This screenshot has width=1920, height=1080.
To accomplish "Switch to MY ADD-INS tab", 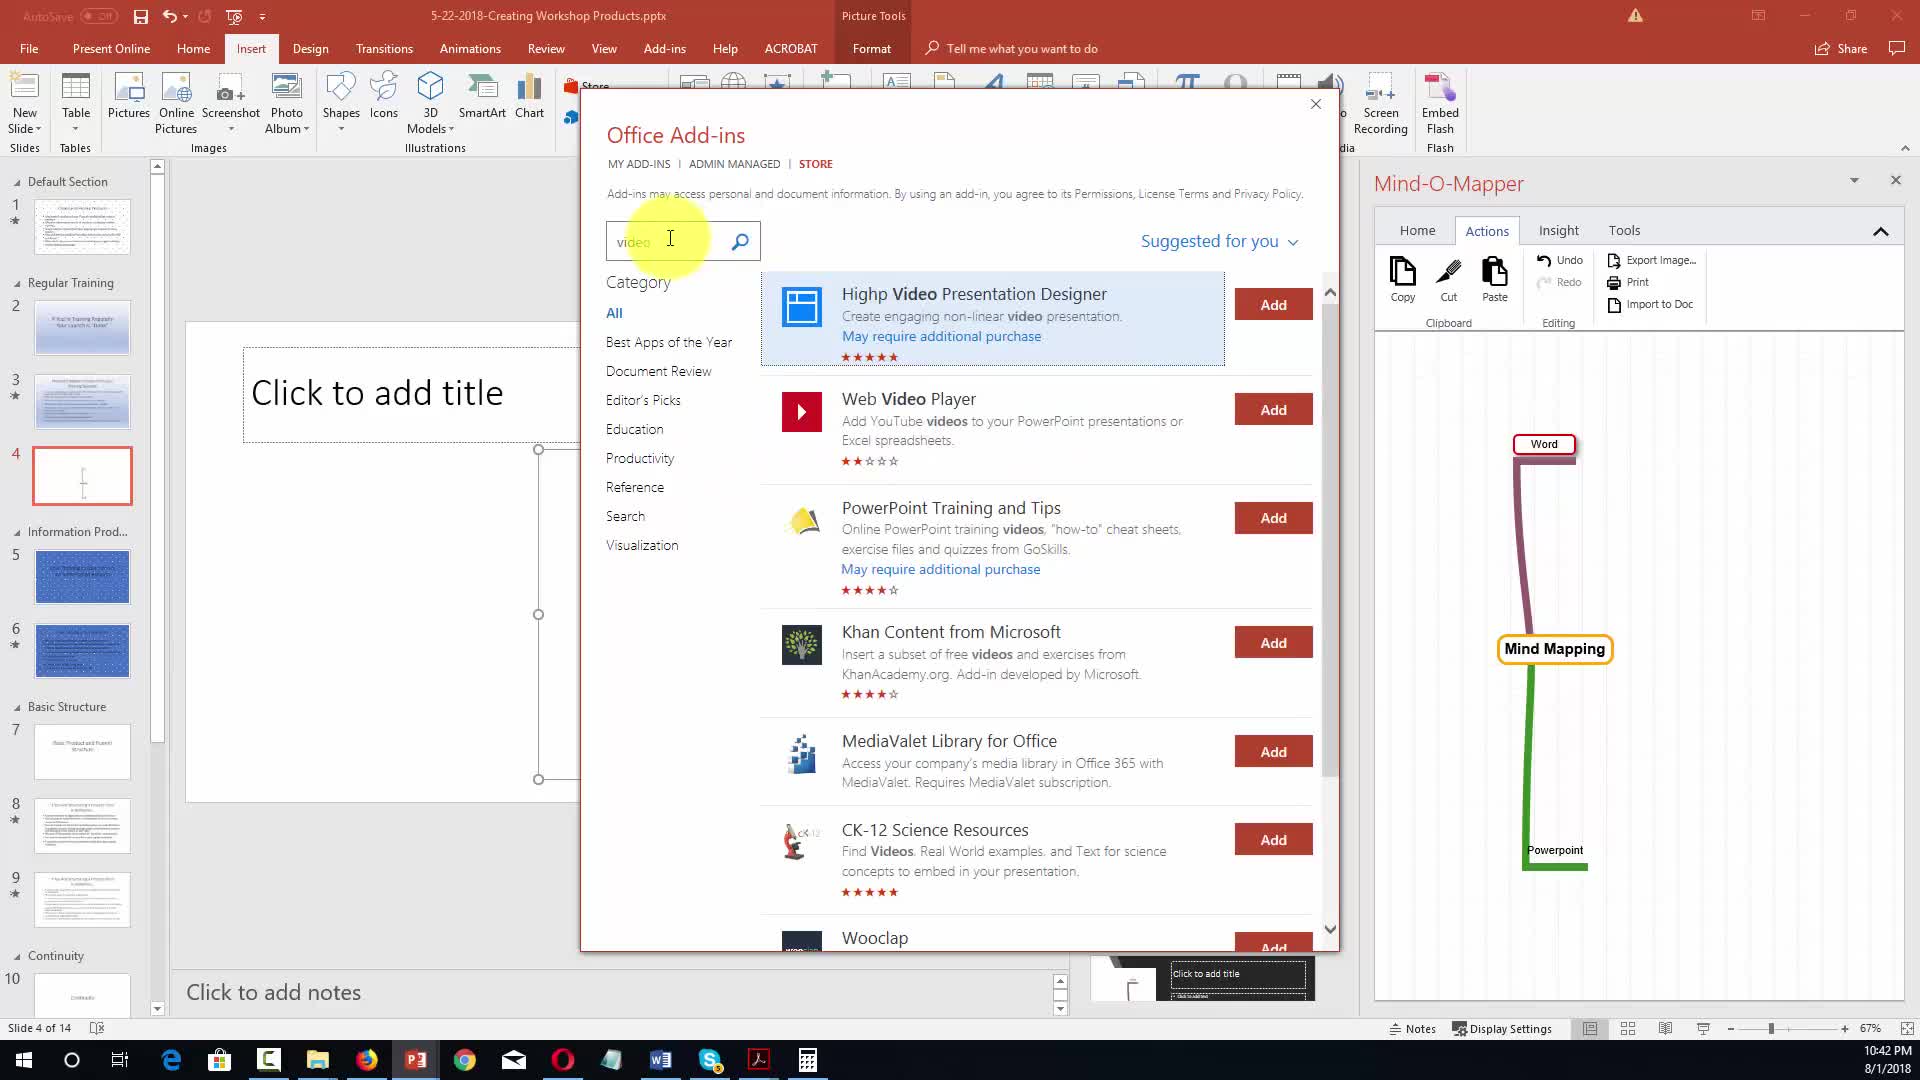I will point(639,164).
